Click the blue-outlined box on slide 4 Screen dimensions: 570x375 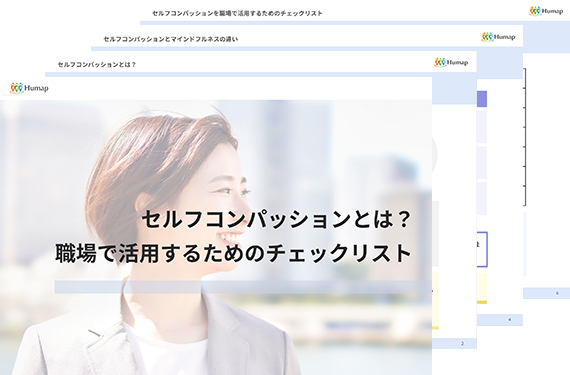(482, 250)
